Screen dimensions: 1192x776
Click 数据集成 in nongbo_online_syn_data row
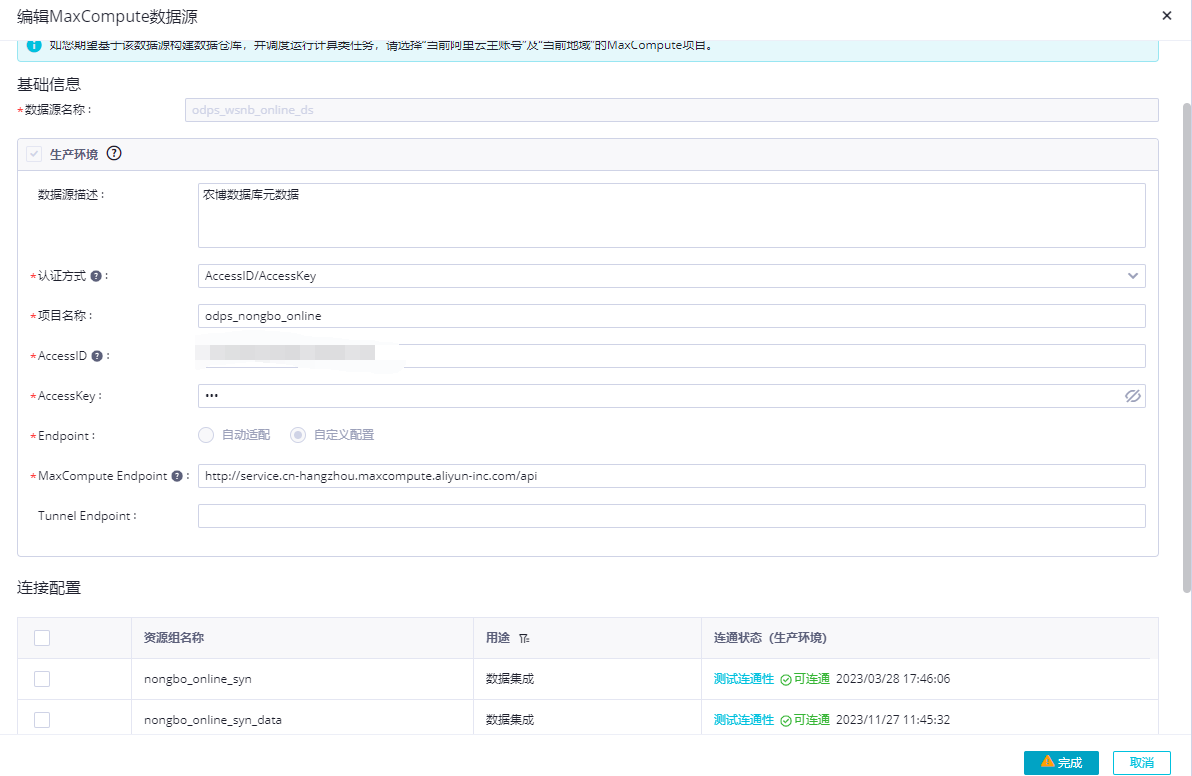pyautogui.click(x=510, y=720)
